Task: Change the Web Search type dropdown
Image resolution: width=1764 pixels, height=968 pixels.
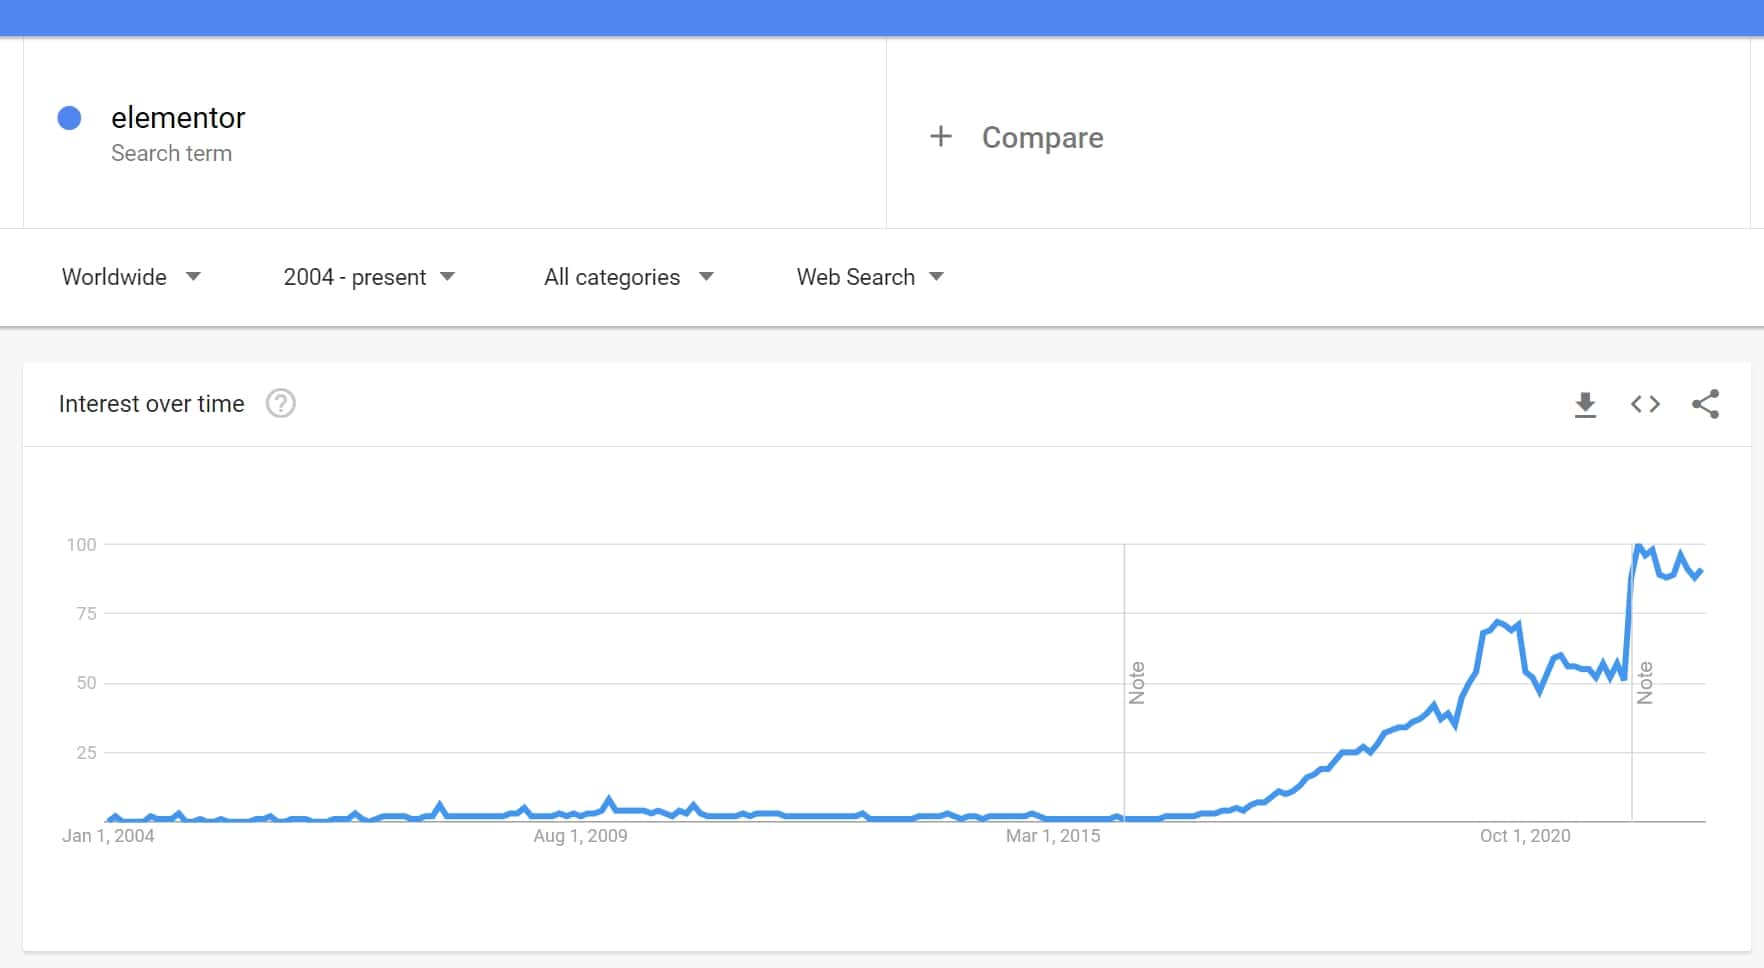Action: tap(870, 277)
